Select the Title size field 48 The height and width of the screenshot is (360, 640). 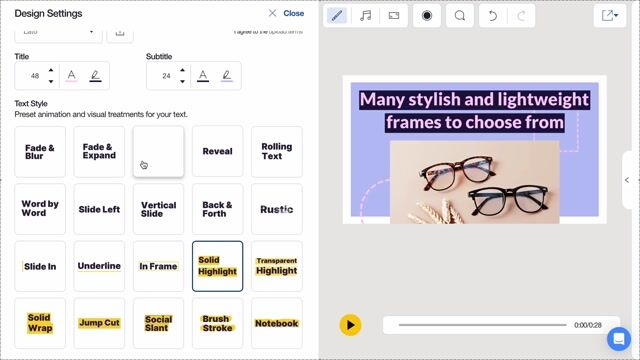(35, 76)
